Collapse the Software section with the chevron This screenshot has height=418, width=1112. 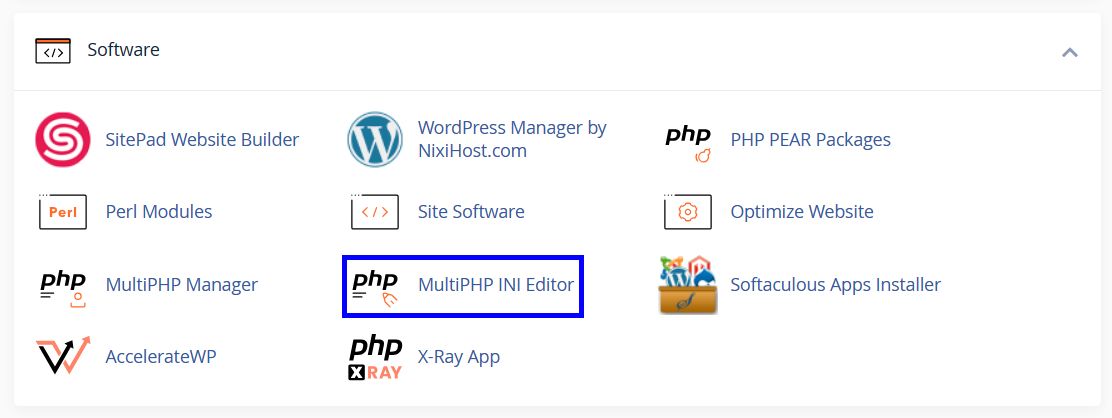point(1070,51)
